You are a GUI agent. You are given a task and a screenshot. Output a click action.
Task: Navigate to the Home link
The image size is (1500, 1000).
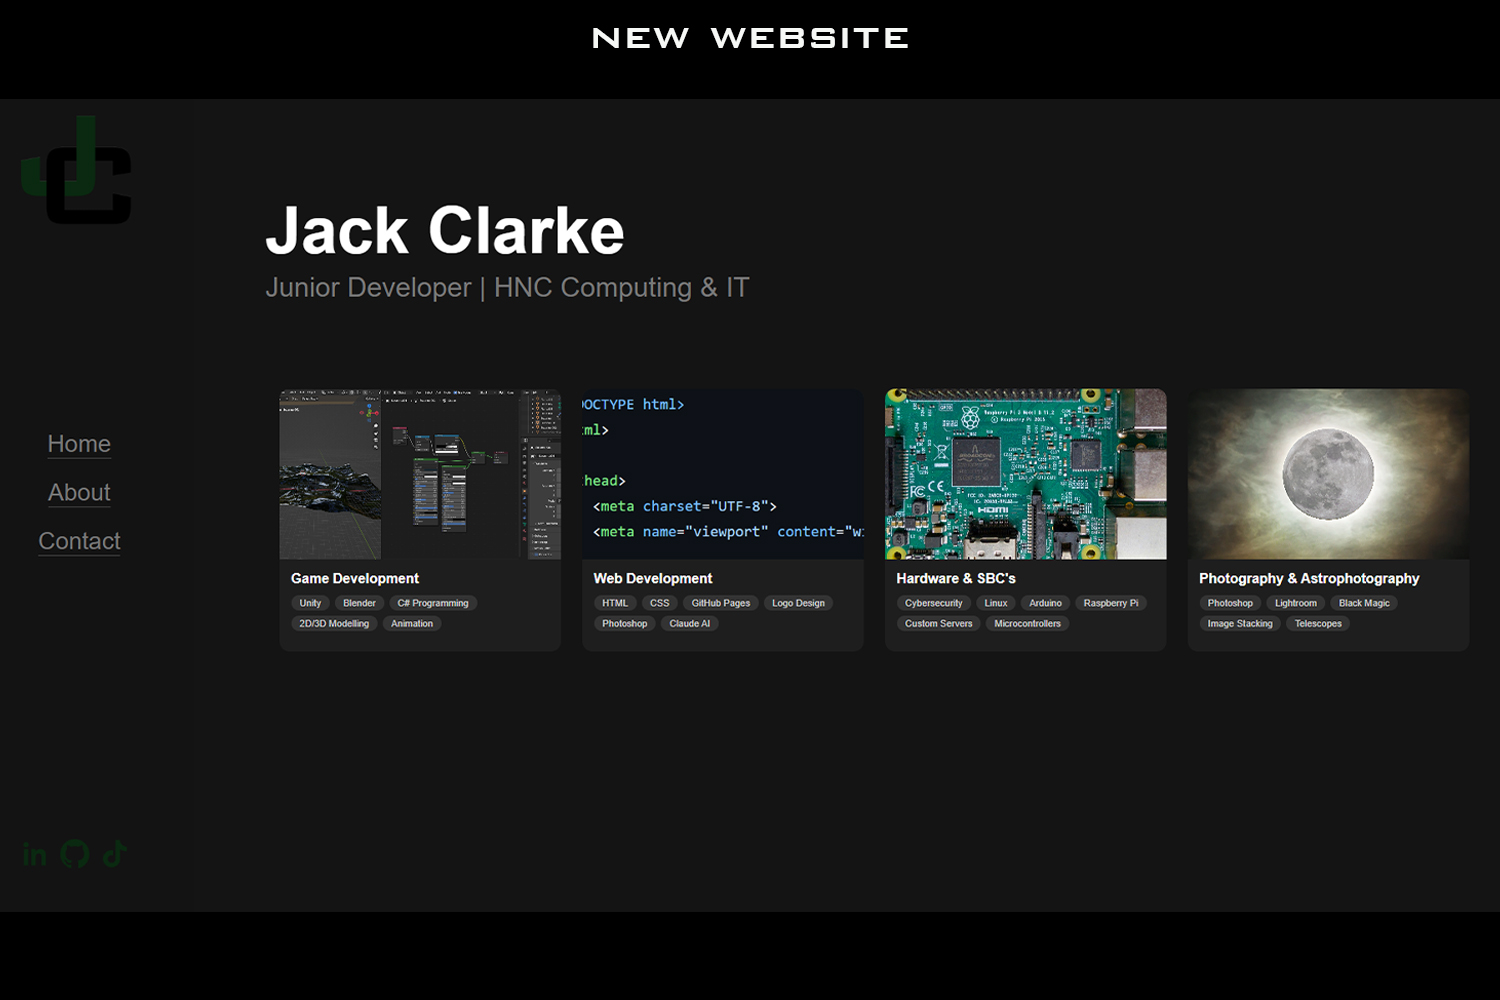coord(79,444)
